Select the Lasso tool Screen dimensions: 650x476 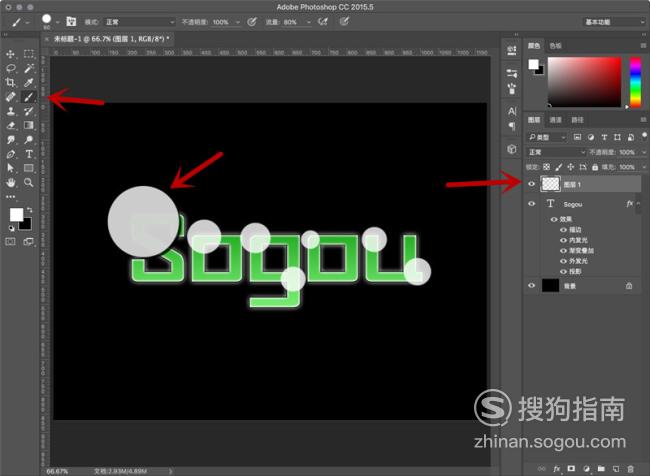[x=11, y=68]
